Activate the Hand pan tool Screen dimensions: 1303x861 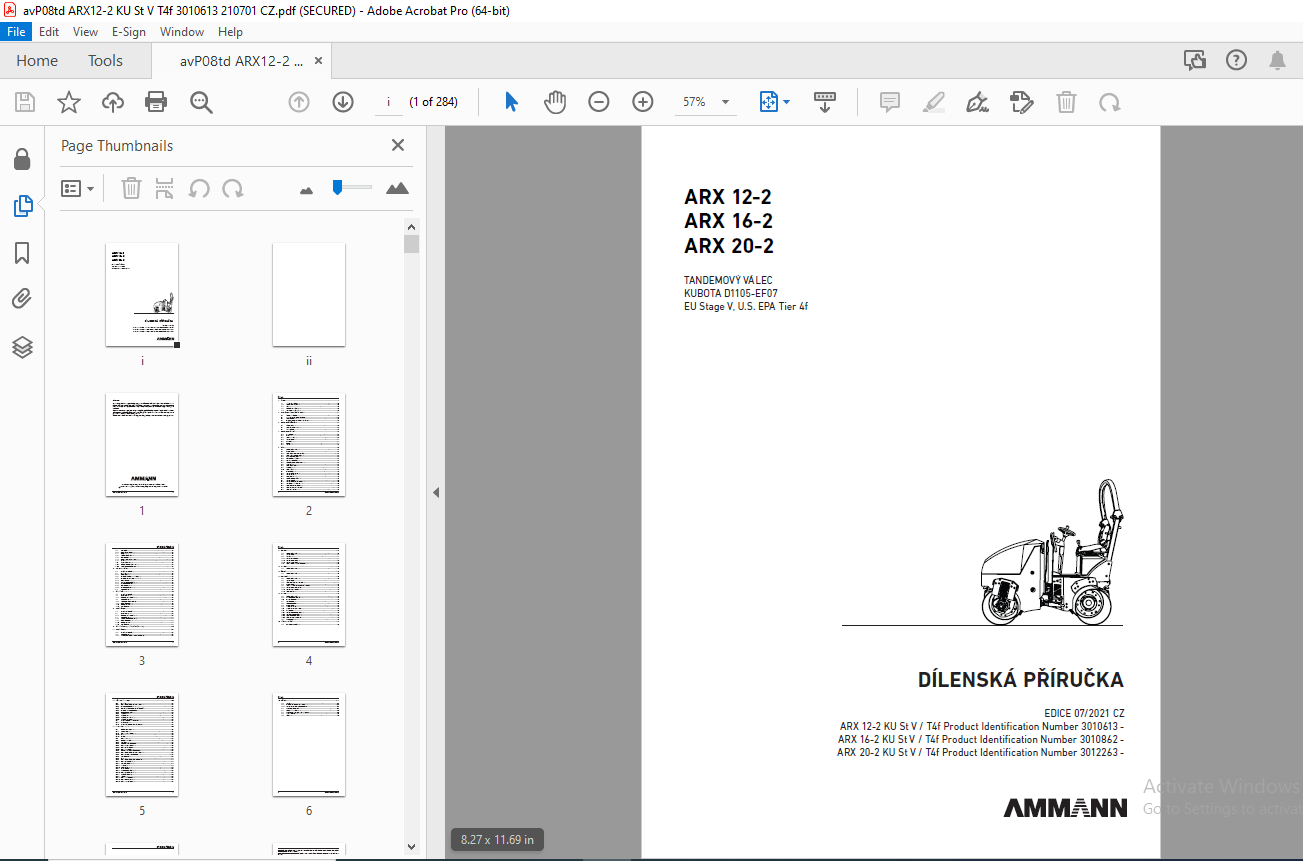point(555,102)
